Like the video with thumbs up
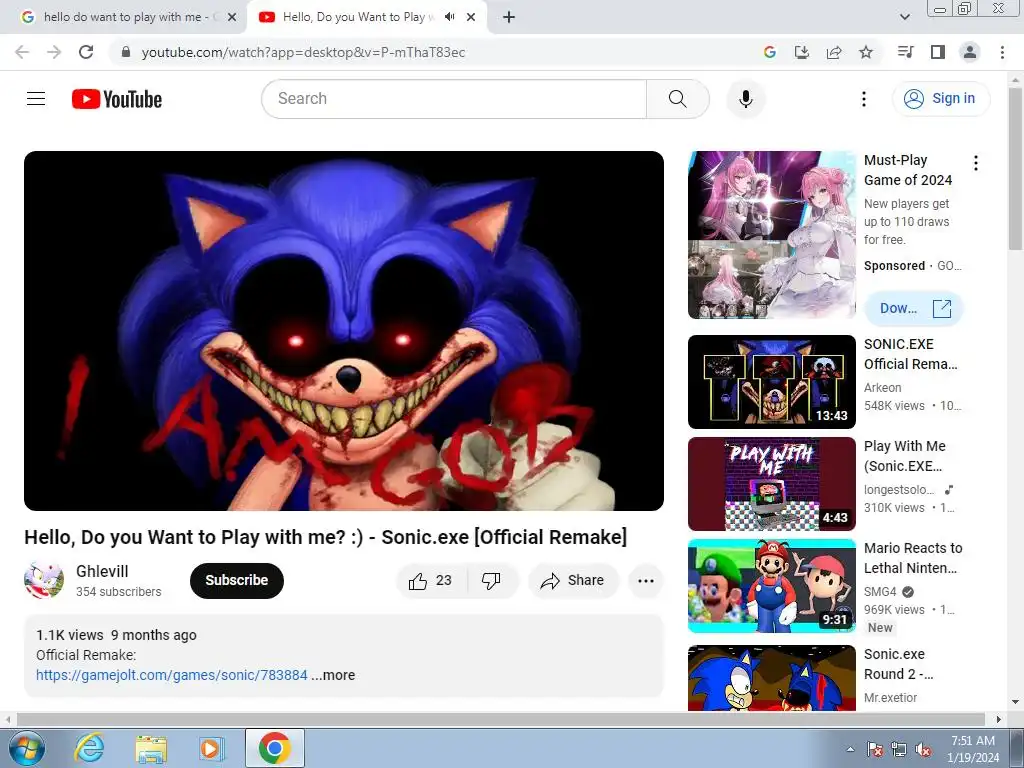Screen dimensions: 1024x768 (431, 581)
